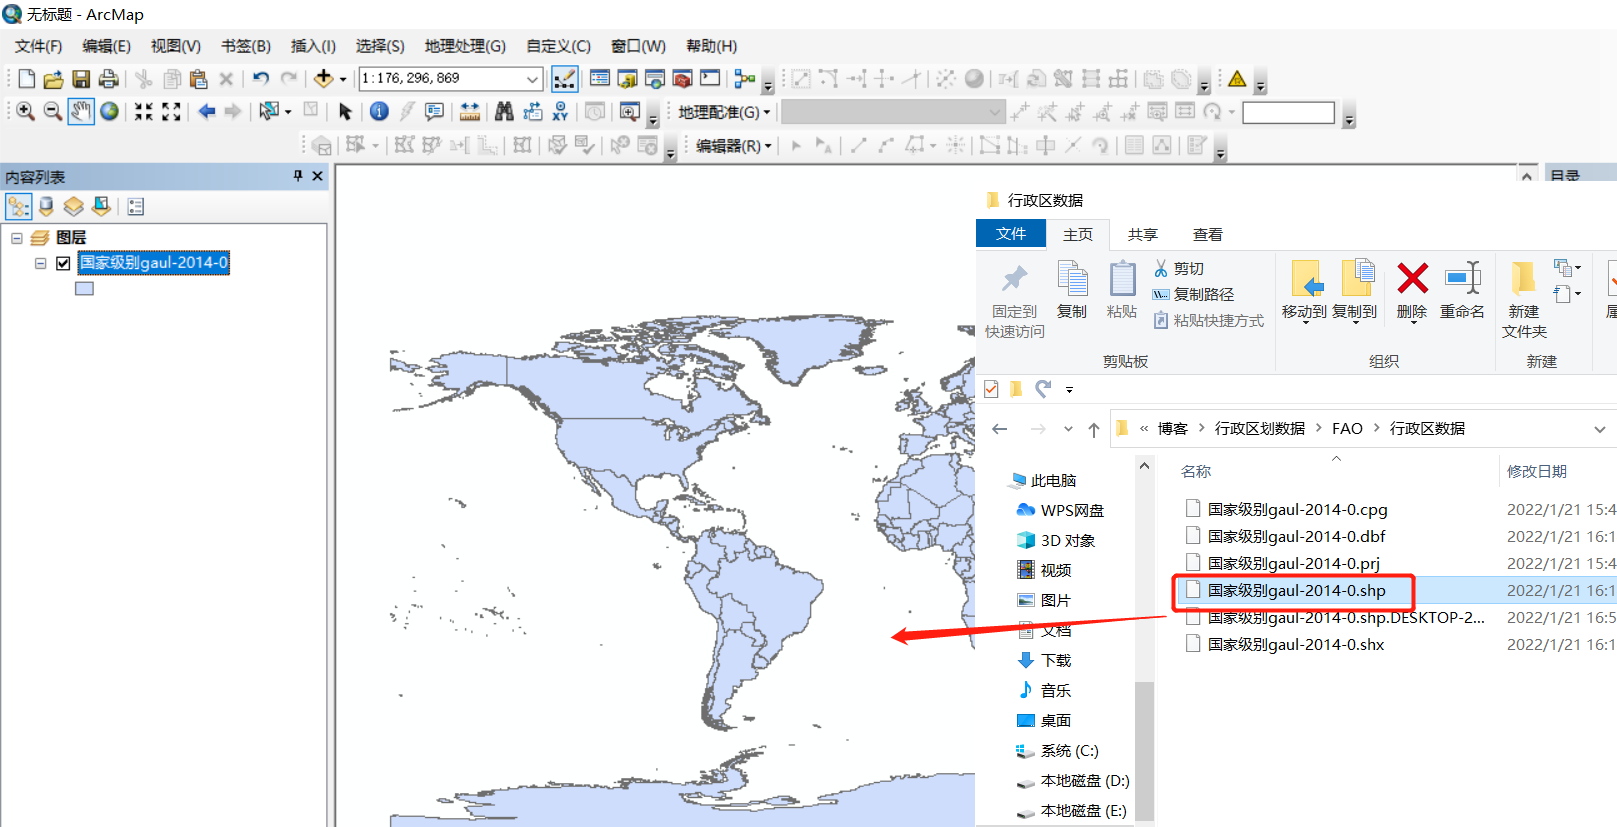Open the 书签(B) menu
This screenshot has height=827, width=1617.
point(246,46)
